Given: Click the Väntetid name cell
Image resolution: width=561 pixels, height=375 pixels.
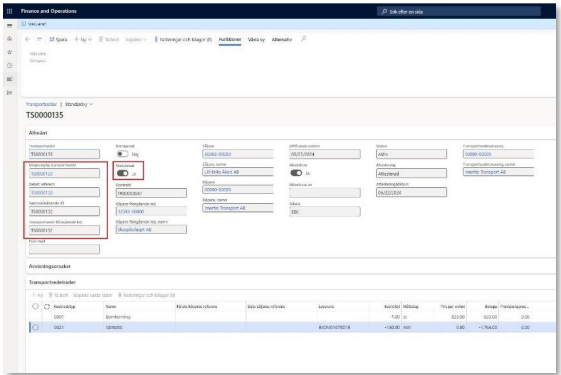Looking at the screenshot, I should 114,327.
